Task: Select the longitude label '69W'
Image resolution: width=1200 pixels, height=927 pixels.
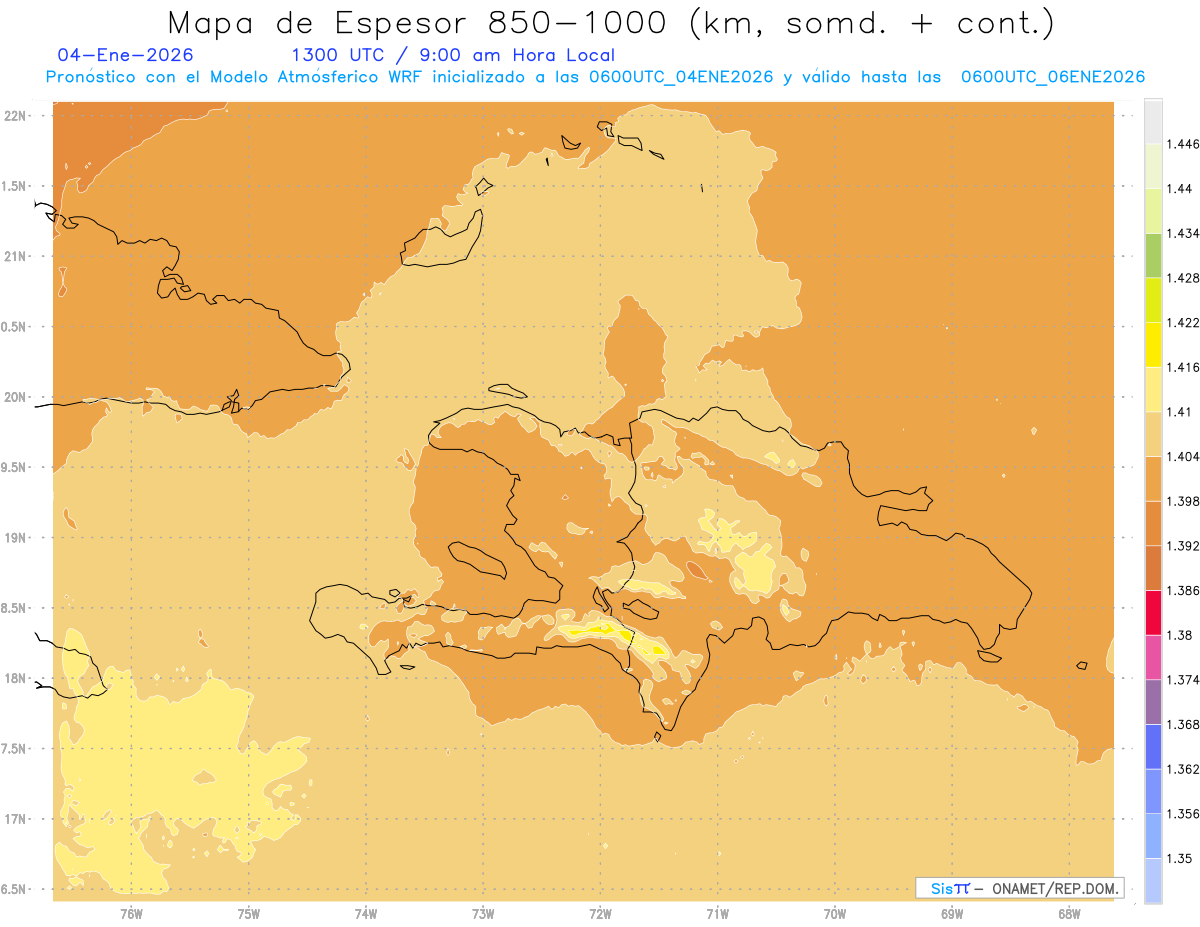Action: coord(952,914)
